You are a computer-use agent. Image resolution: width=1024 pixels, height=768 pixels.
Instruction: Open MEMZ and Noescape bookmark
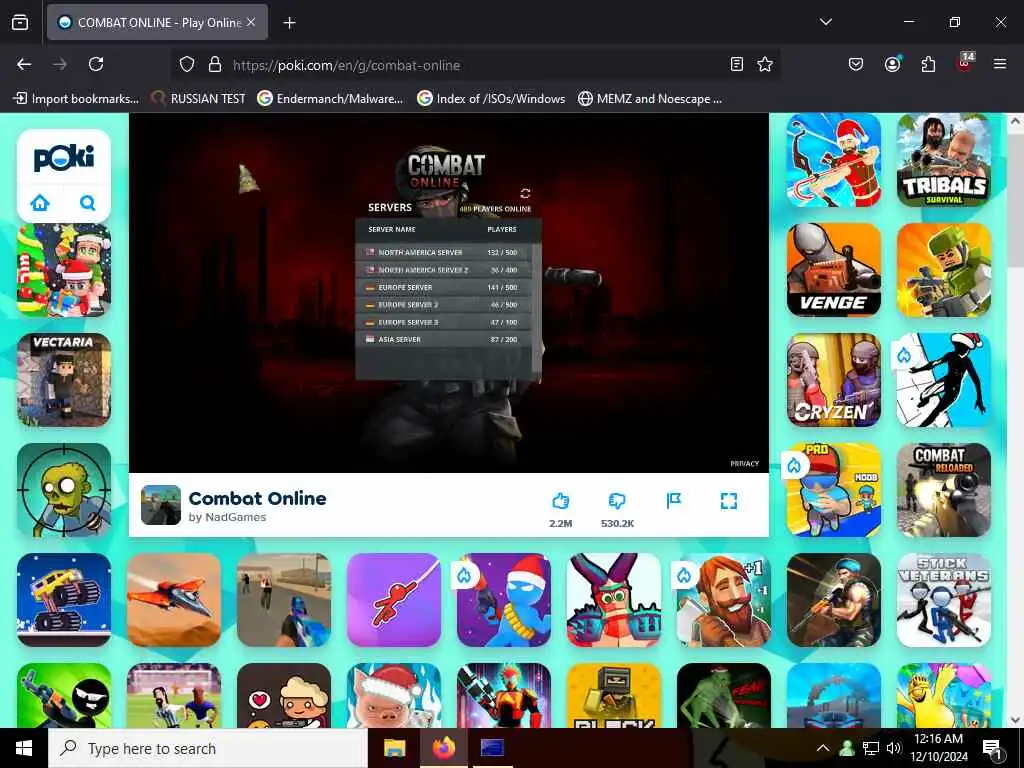pyautogui.click(x=650, y=99)
